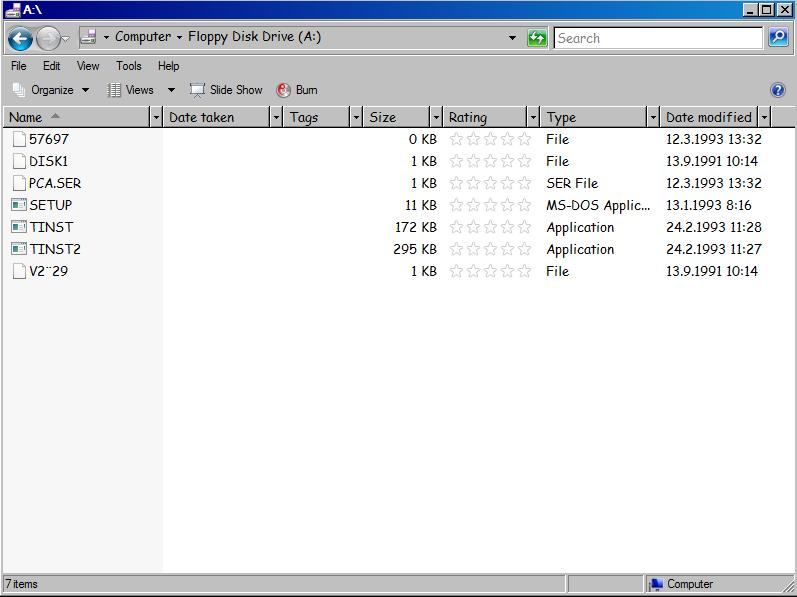Click the 295 KB size value

[415, 249]
